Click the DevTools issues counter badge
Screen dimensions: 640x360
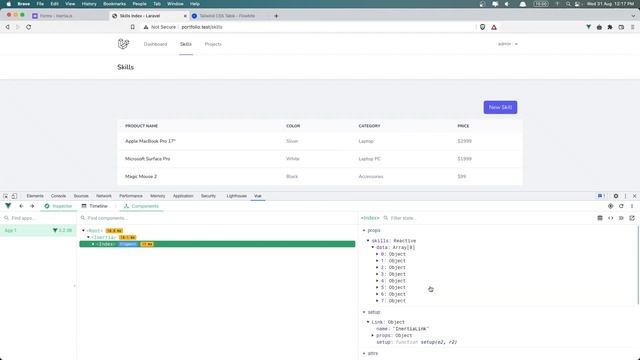[x=602, y=196]
